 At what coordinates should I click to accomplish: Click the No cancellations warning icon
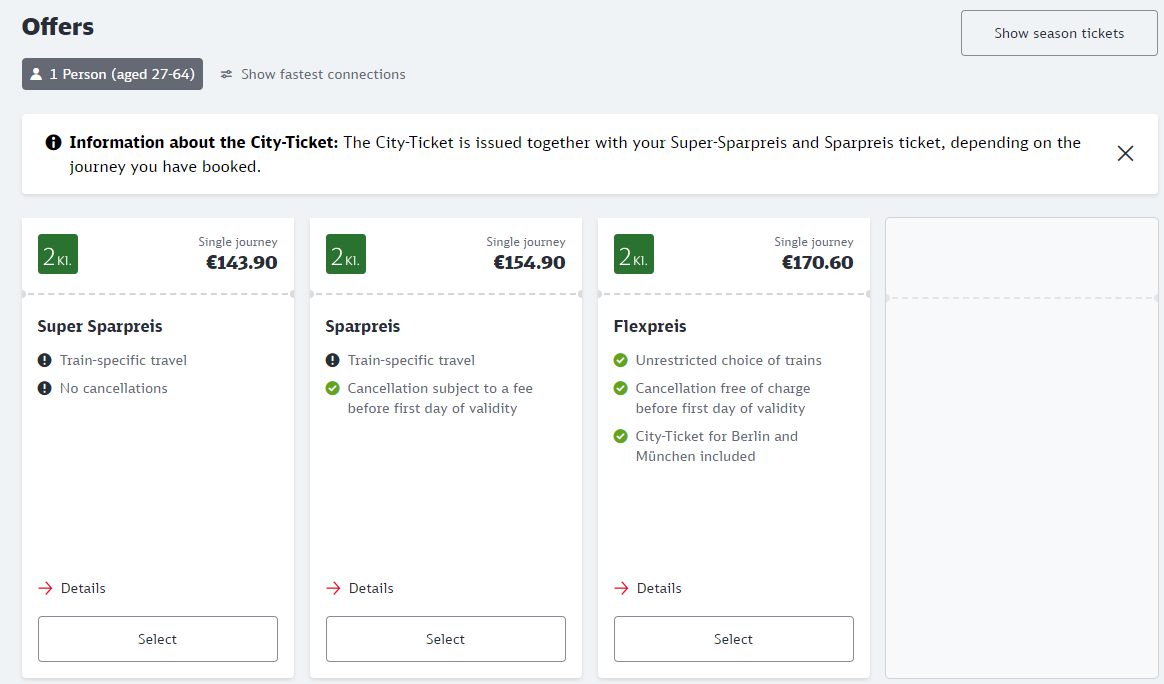(44, 388)
